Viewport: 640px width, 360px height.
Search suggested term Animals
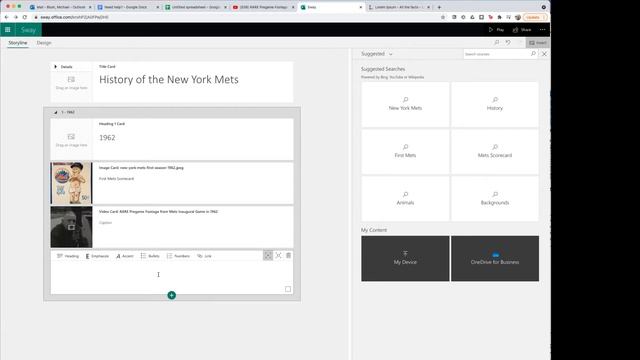[x=405, y=199]
